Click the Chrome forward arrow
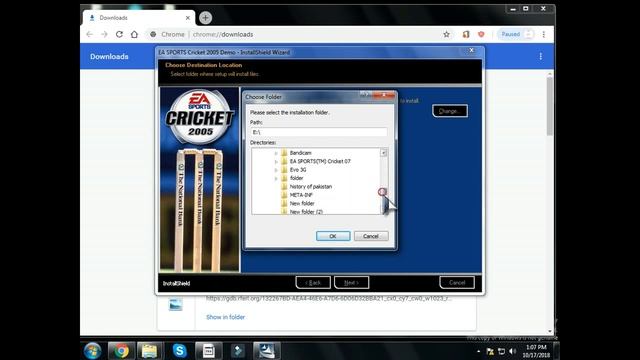 [x=104, y=34]
